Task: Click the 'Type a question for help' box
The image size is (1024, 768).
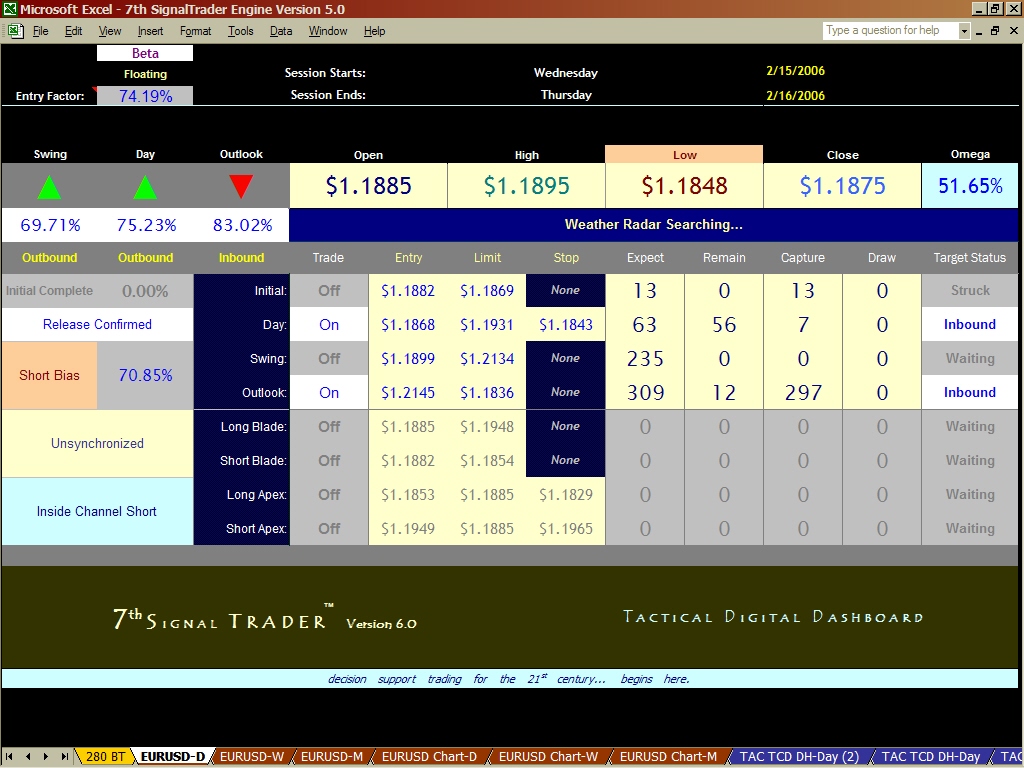Action: pyautogui.click(x=890, y=31)
